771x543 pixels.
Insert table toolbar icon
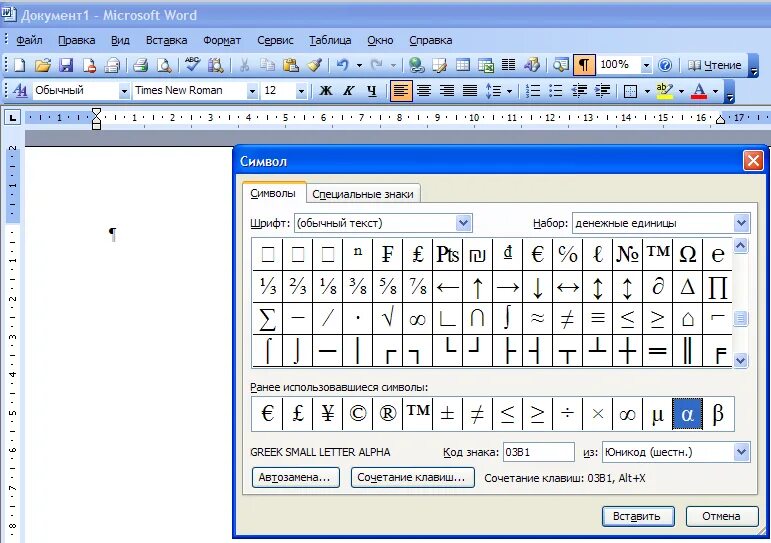click(x=463, y=65)
